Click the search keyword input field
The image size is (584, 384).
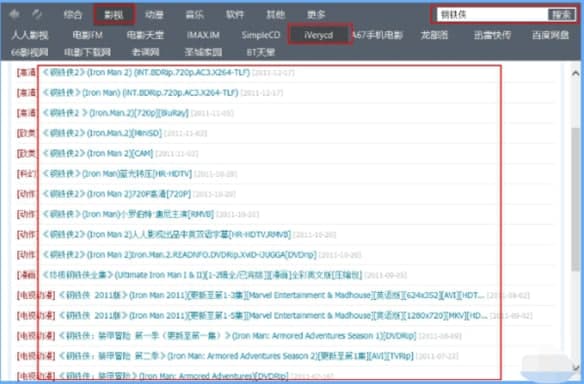pos(492,15)
